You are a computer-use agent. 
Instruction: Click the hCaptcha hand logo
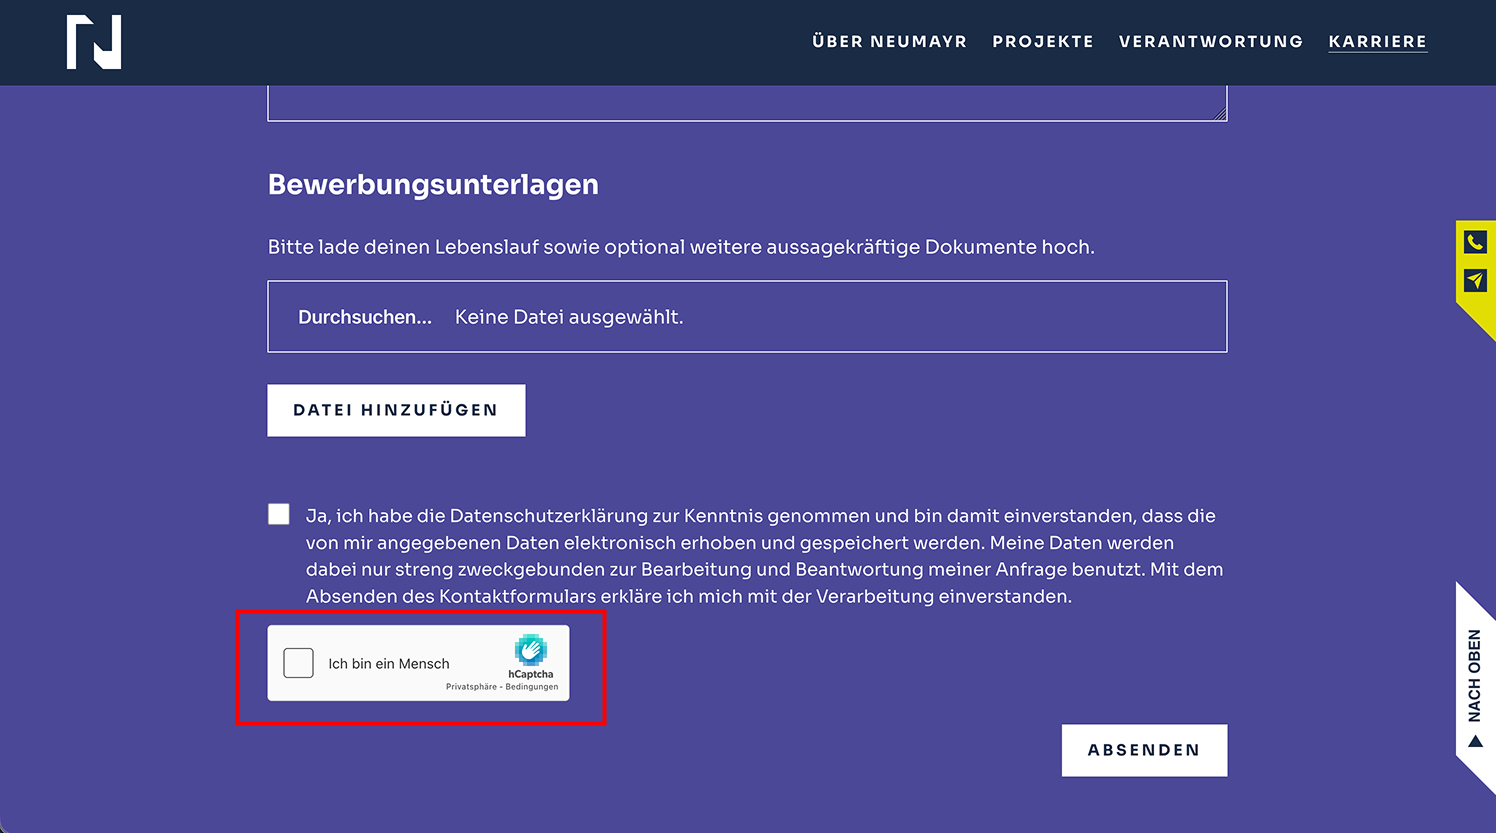point(530,650)
